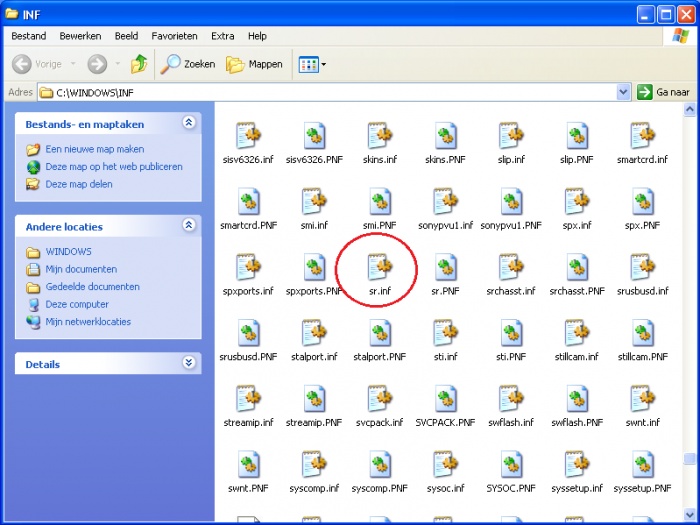This screenshot has height=525, width=700.
Task: Click stalport.PNF file icon
Action: tap(379, 333)
